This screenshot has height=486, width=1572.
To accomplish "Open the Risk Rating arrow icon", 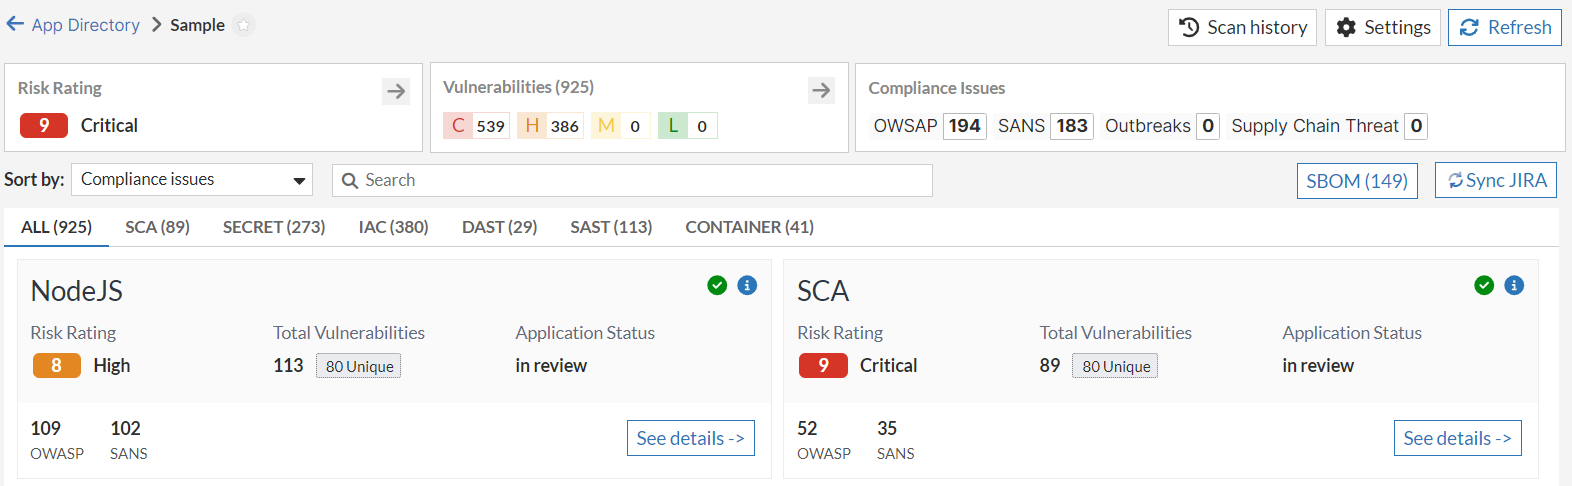I will [x=396, y=91].
